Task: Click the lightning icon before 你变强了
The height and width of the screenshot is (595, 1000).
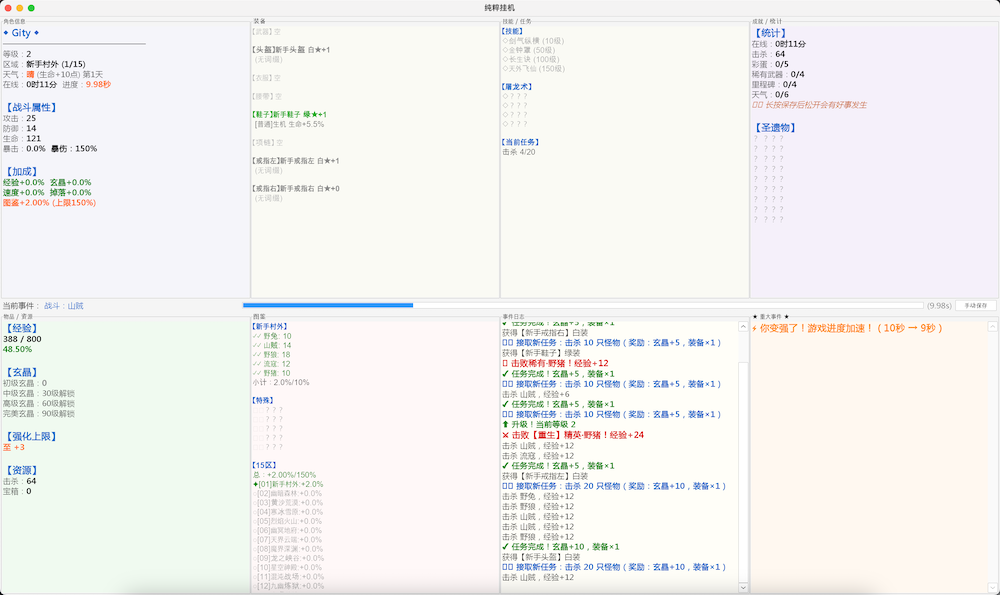Action: click(754, 328)
